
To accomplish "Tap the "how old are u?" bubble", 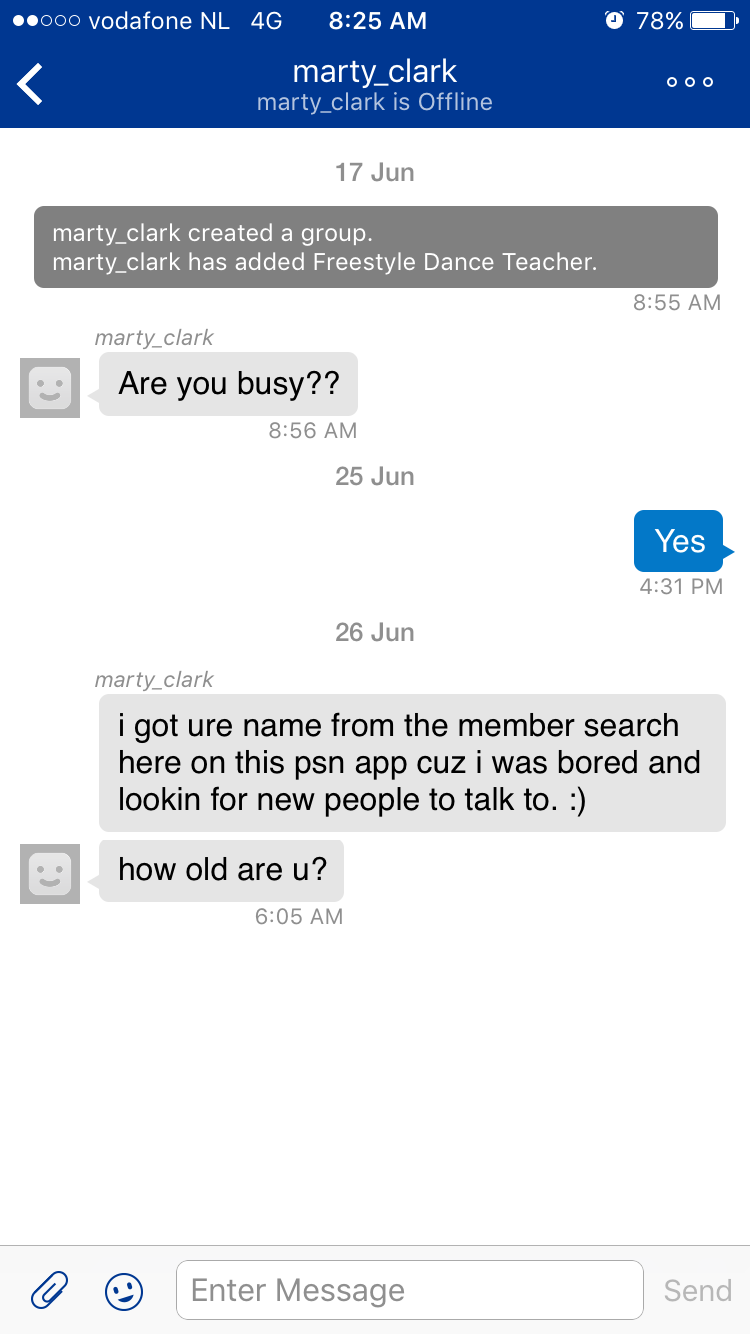I will (222, 870).
